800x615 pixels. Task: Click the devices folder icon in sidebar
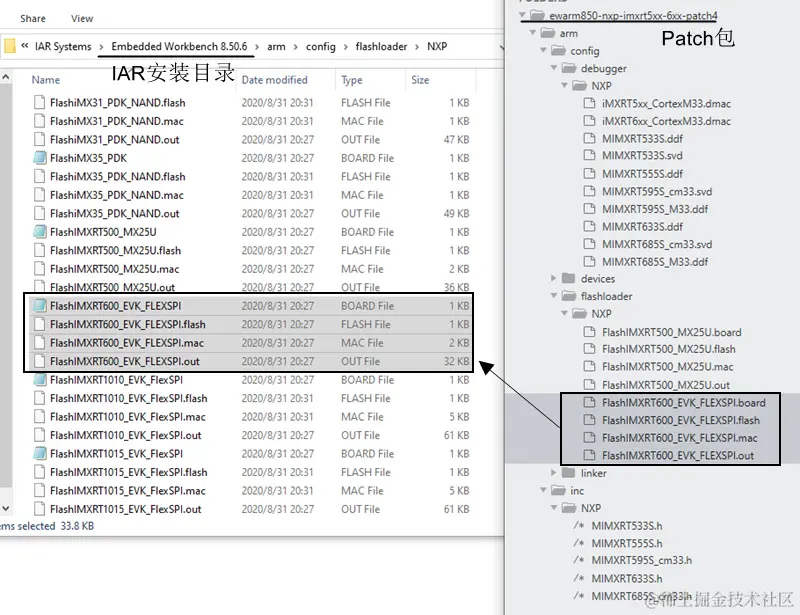(568, 278)
